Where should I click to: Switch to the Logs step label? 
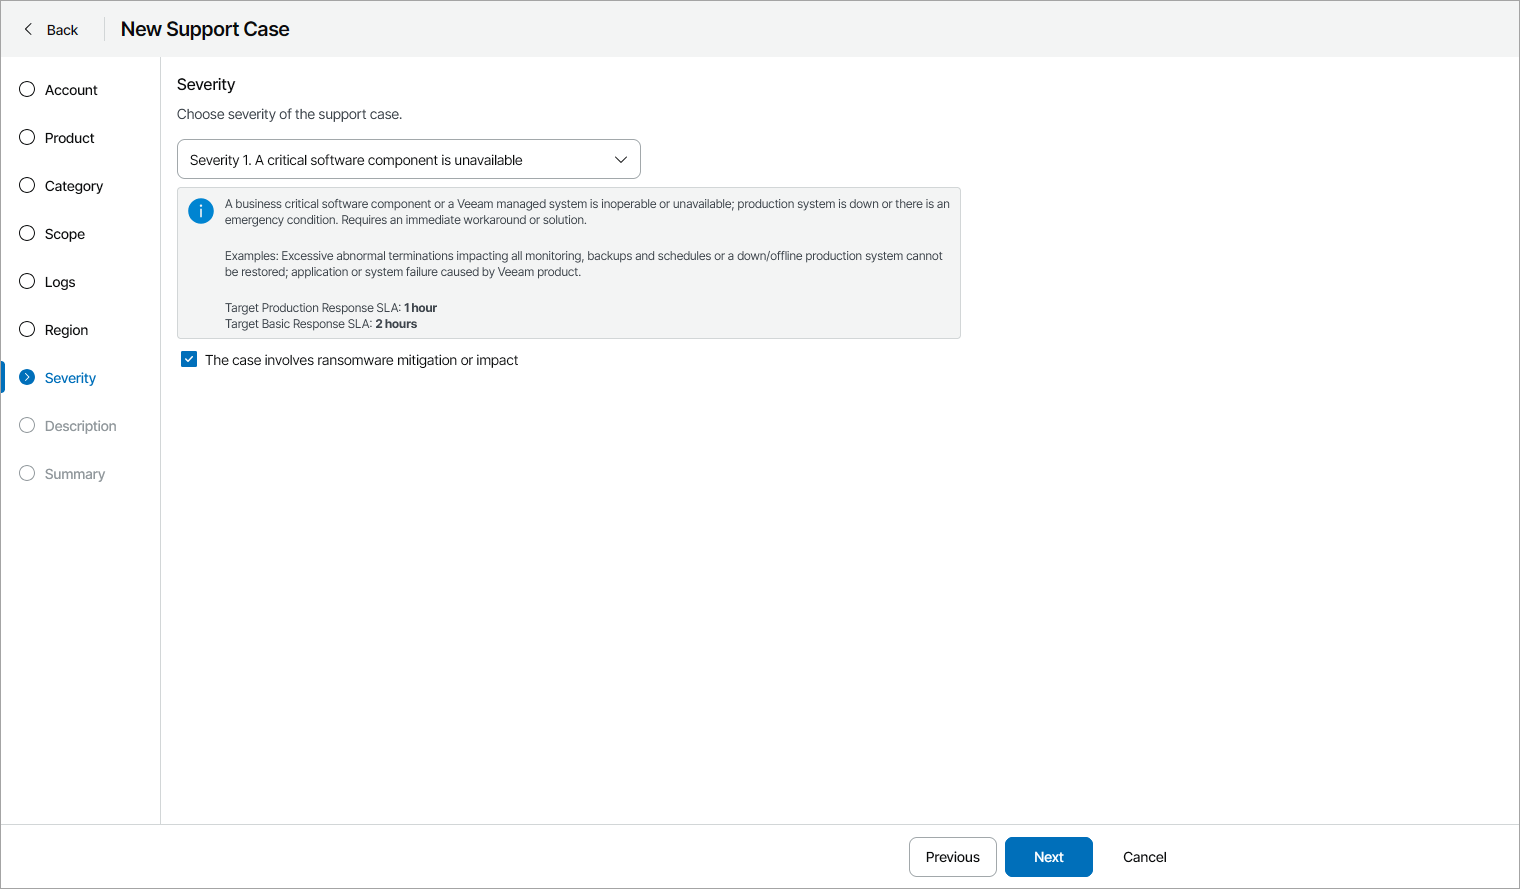[60, 282]
